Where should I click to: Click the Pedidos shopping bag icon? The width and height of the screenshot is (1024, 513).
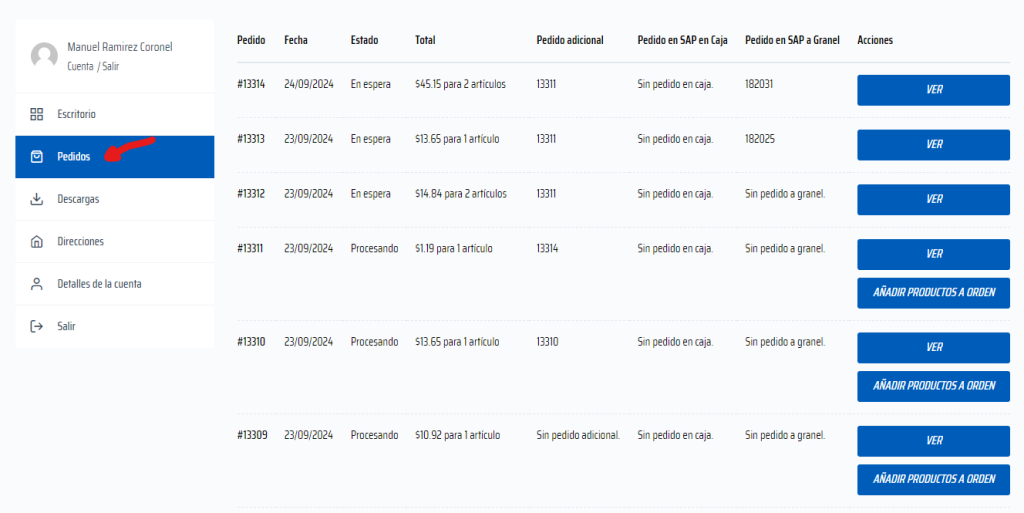(x=37, y=157)
